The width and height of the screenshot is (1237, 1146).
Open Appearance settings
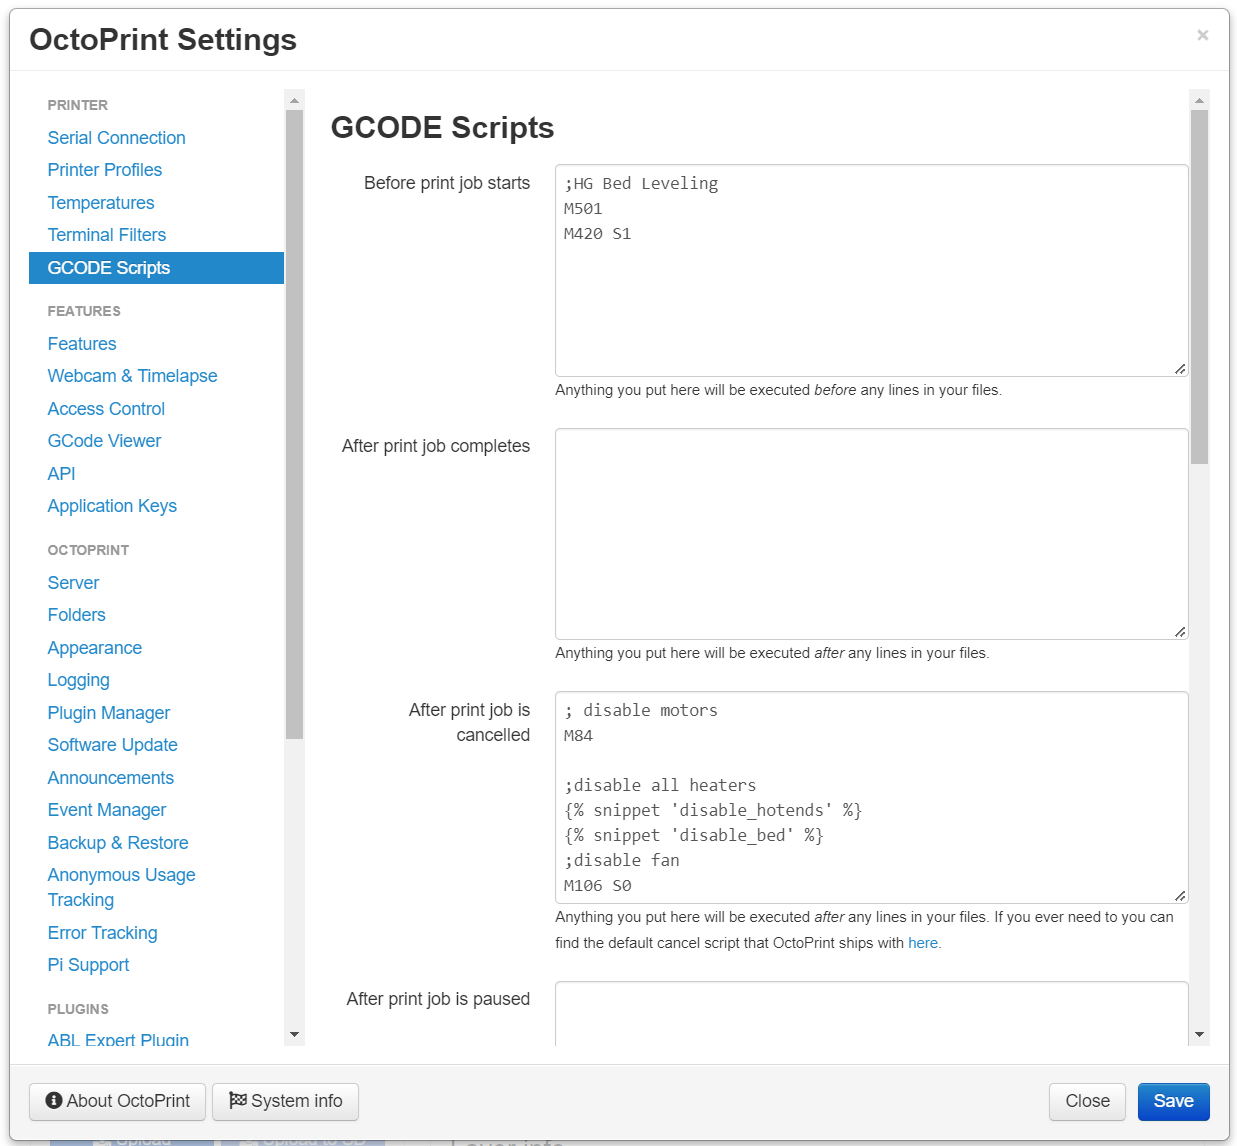[x=94, y=648]
